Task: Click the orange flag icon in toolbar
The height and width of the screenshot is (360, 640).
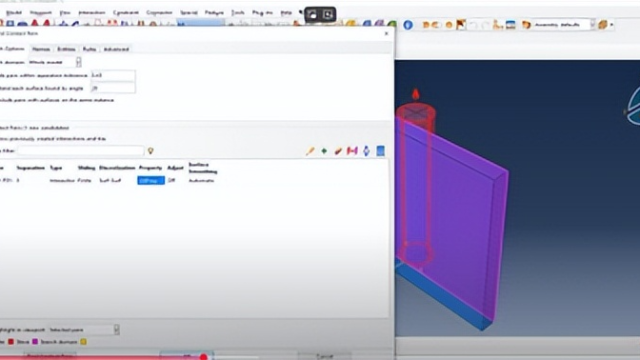Action: click(x=461, y=25)
